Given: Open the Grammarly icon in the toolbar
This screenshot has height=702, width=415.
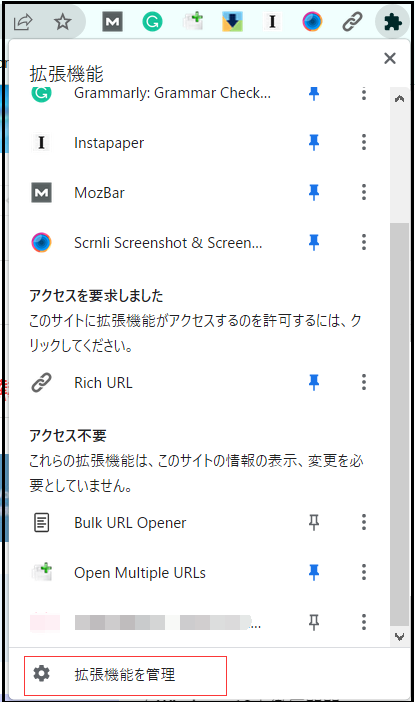Looking at the screenshot, I should pyautogui.click(x=152, y=21).
